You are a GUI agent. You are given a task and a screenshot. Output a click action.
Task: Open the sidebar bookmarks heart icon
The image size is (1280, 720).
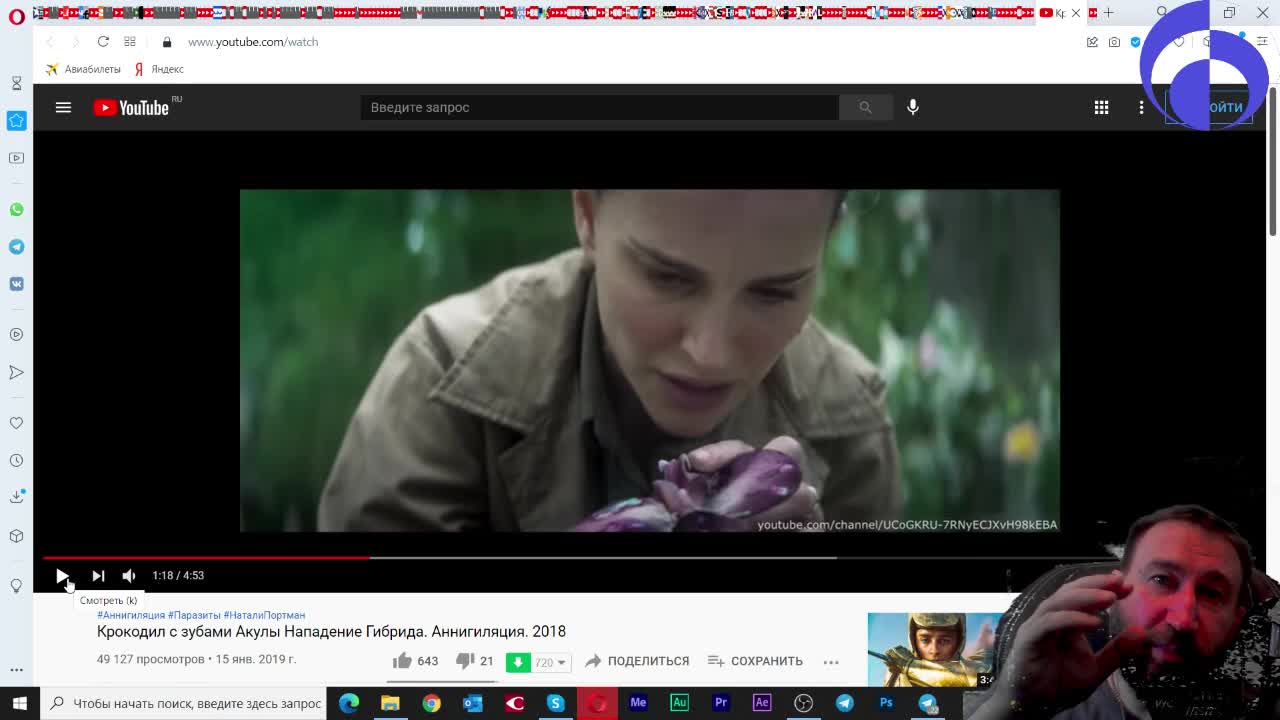16,423
